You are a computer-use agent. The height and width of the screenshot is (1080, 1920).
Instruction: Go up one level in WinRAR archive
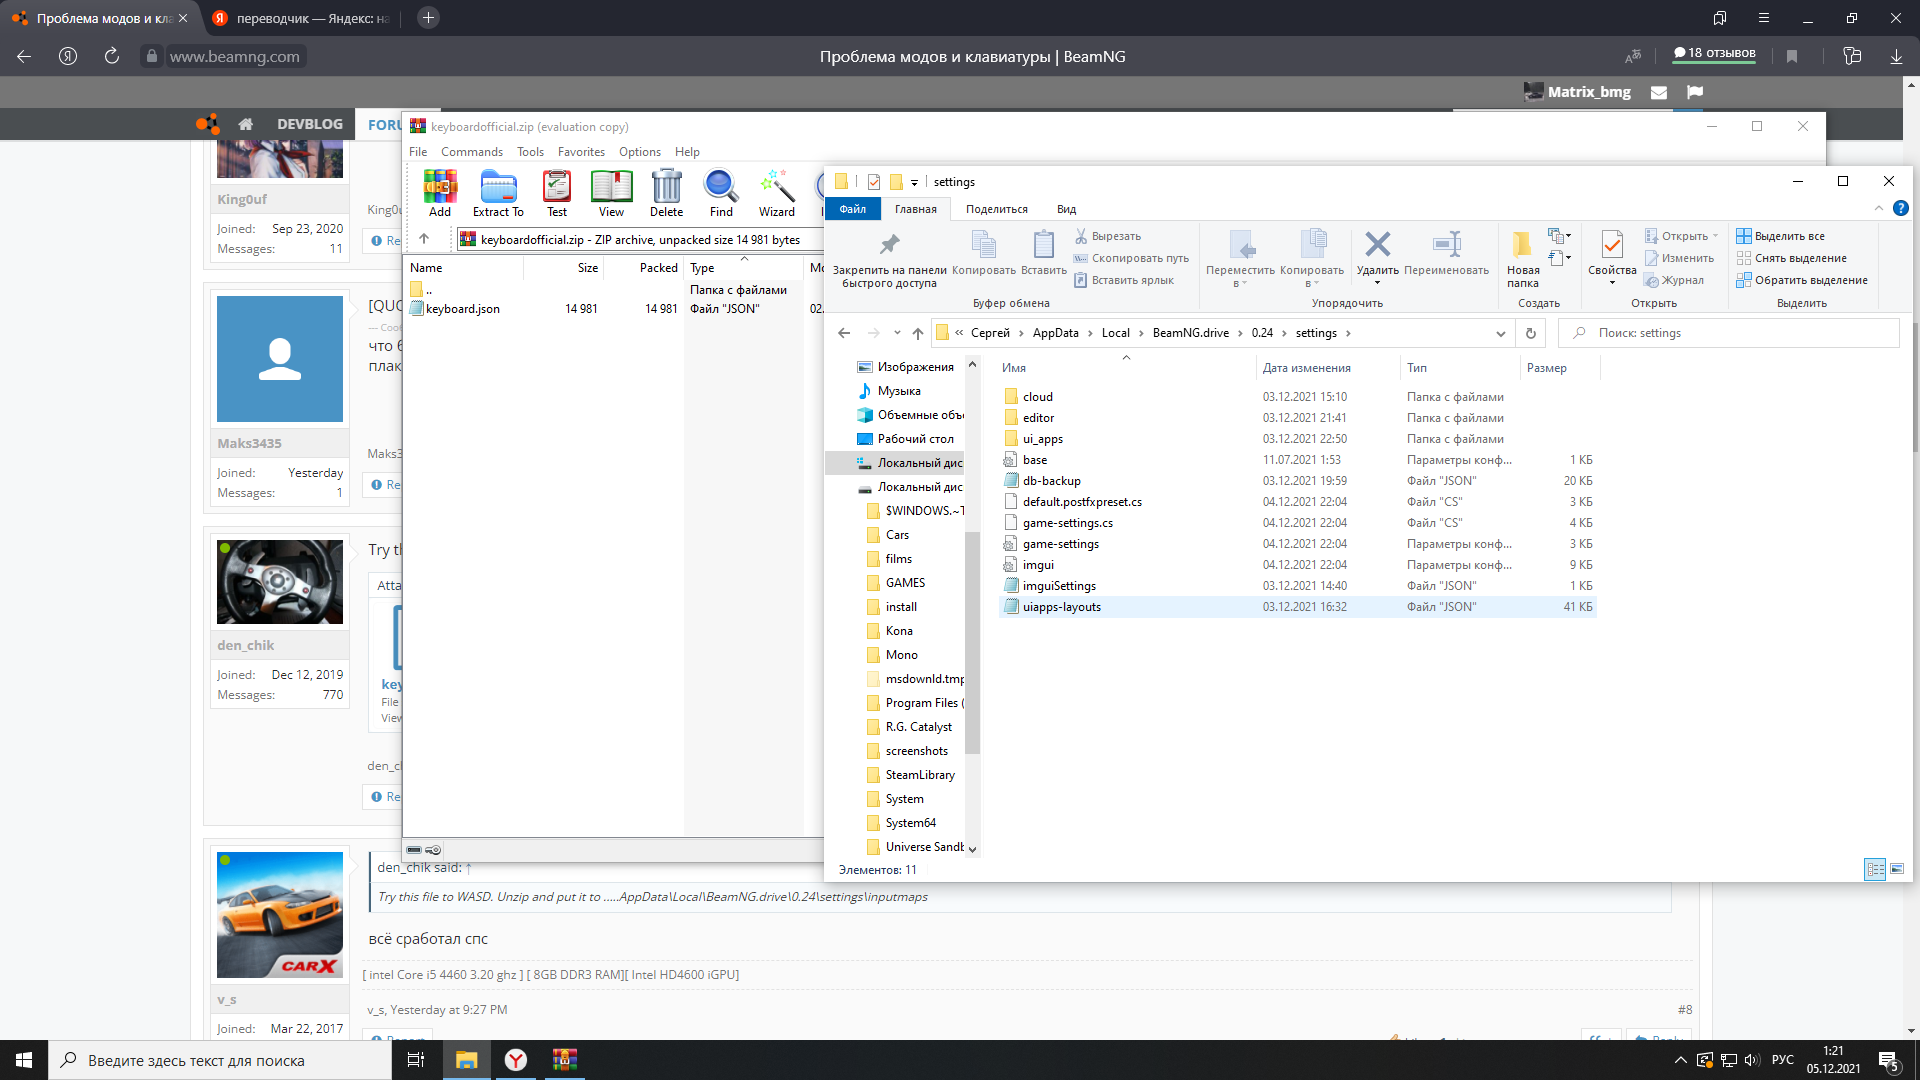click(424, 239)
